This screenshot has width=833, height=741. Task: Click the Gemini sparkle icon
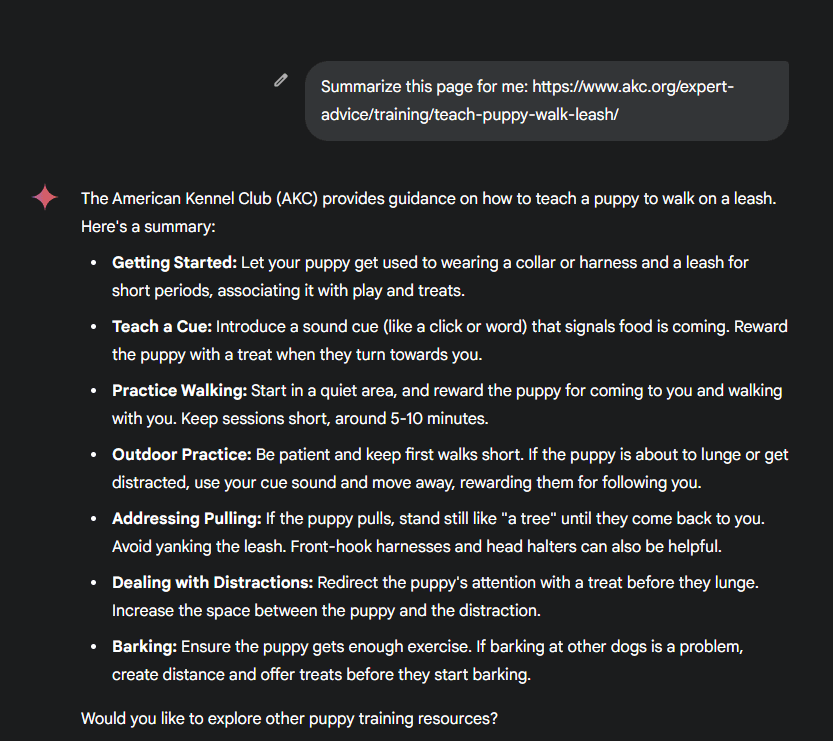45,197
